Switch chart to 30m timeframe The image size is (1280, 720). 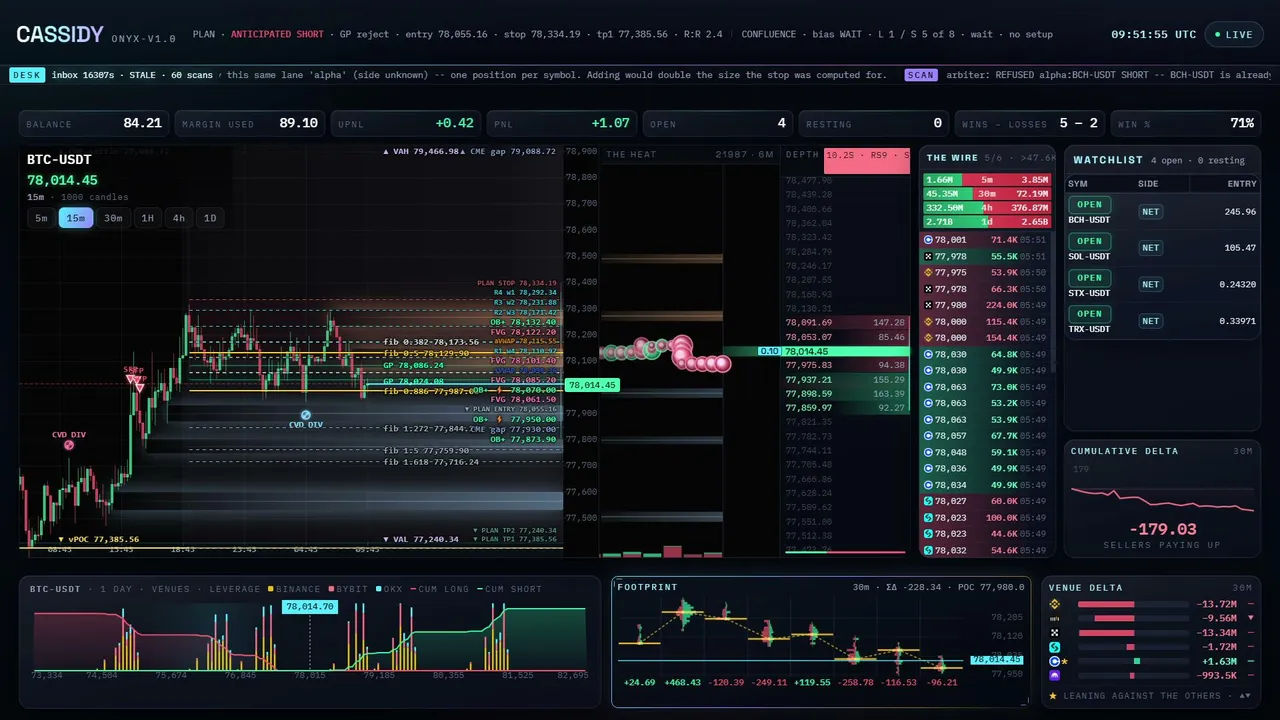point(113,218)
